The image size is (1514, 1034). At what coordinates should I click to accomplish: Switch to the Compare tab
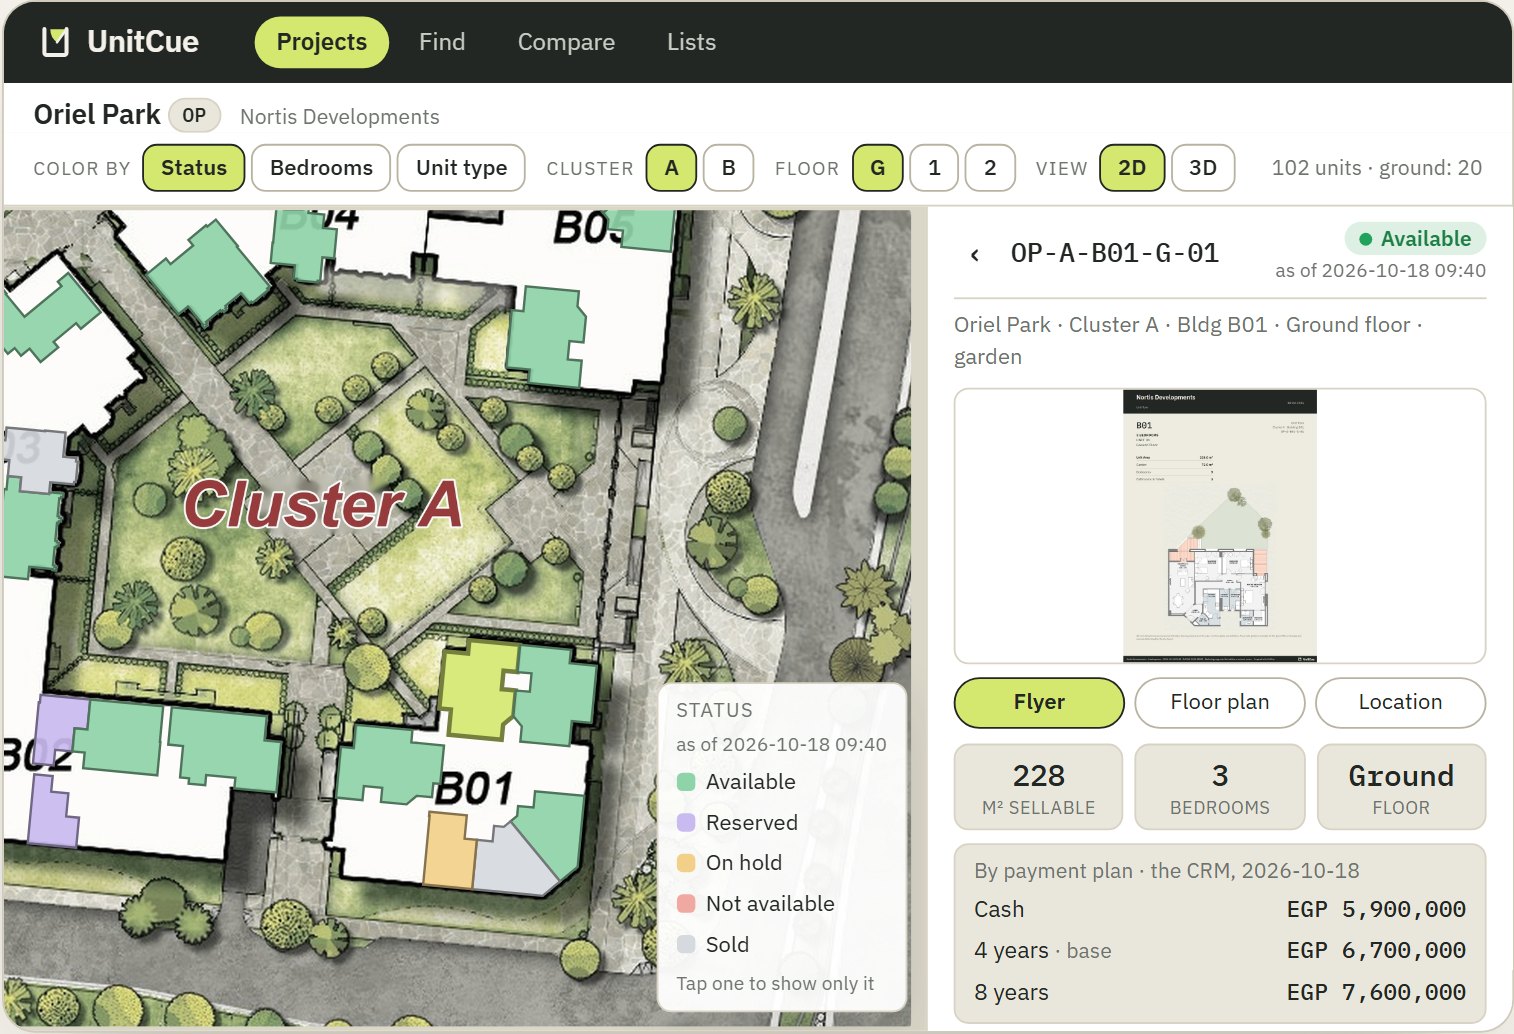click(566, 42)
